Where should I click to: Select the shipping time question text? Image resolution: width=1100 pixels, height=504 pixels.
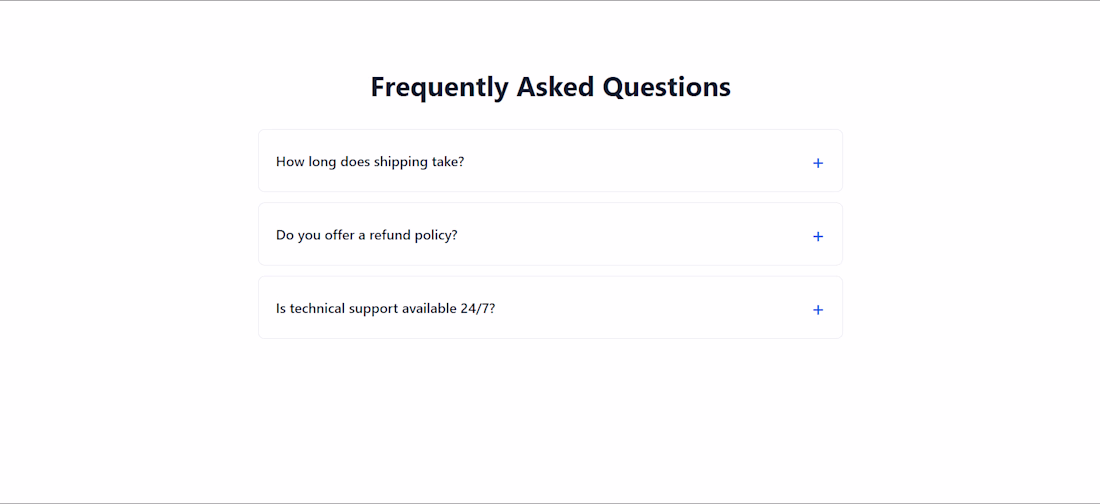(370, 162)
